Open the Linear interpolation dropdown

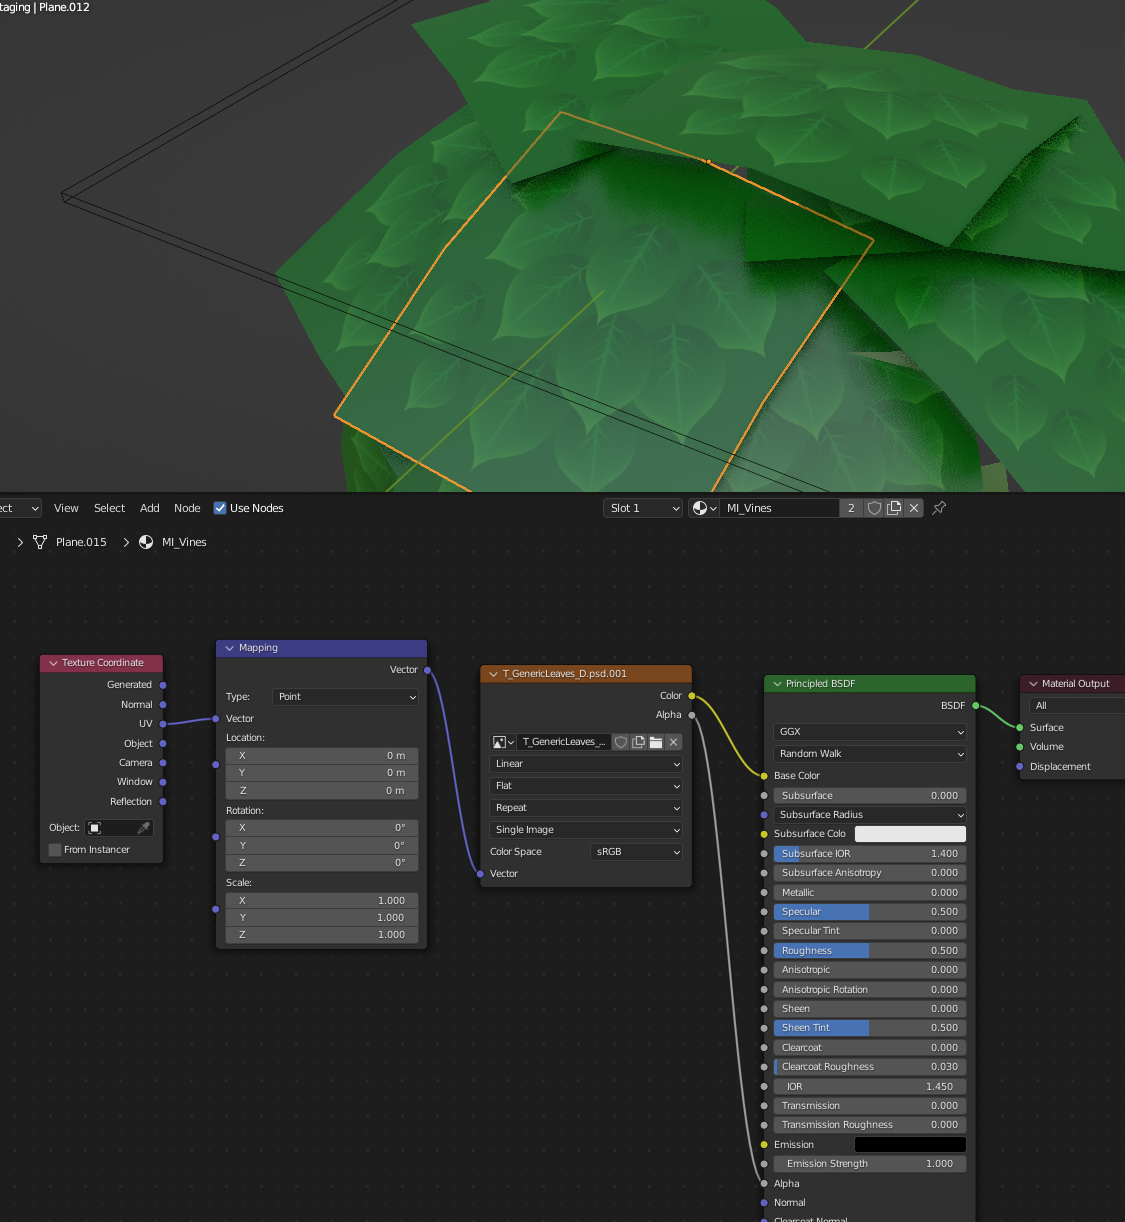(x=586, y=764)
